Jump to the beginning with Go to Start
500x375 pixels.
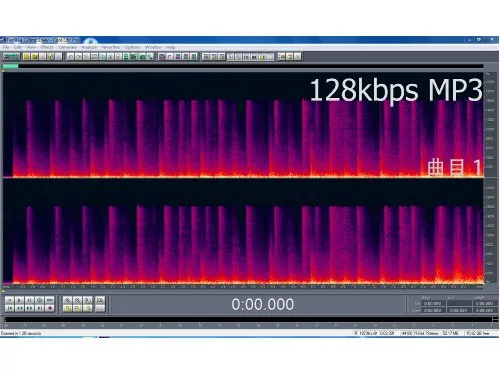pyautogui.click(x=10, y=308)
